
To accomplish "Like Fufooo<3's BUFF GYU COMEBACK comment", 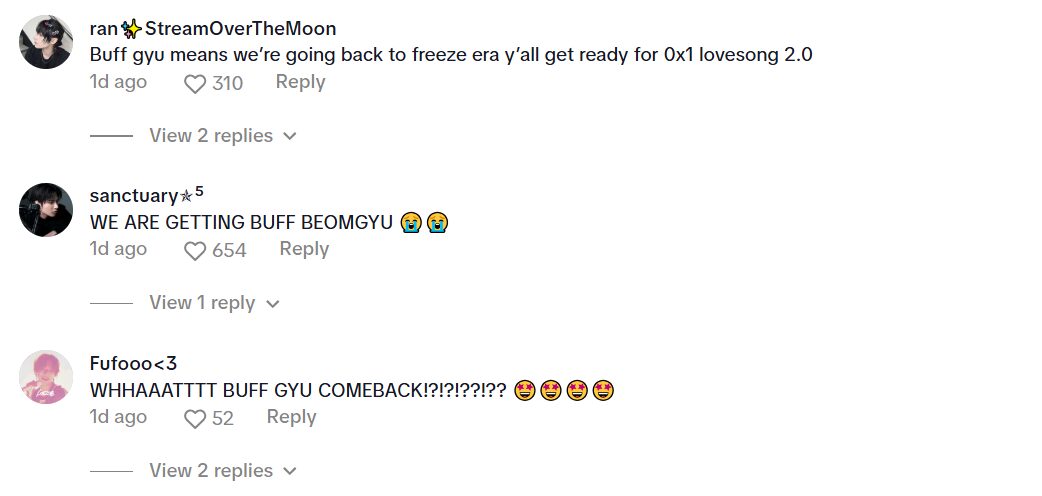I will point(195,419).
